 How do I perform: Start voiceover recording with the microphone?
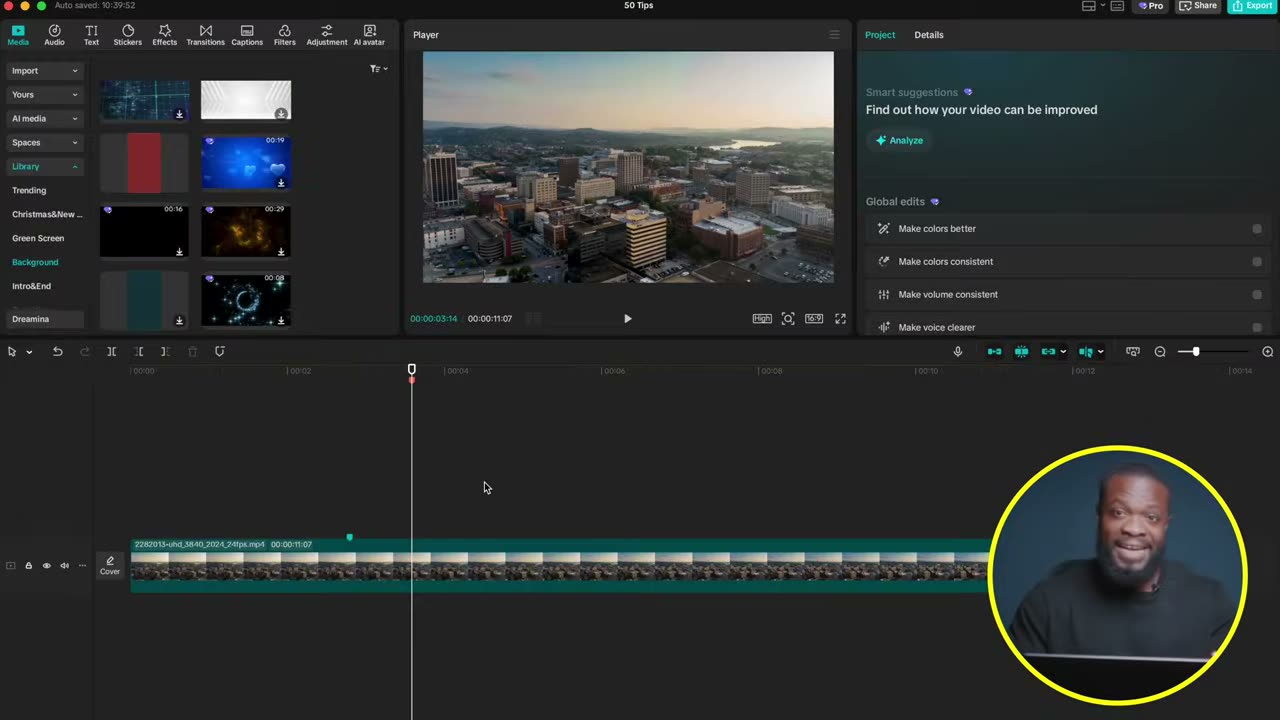pyautogui.click(x=958, y=352)
